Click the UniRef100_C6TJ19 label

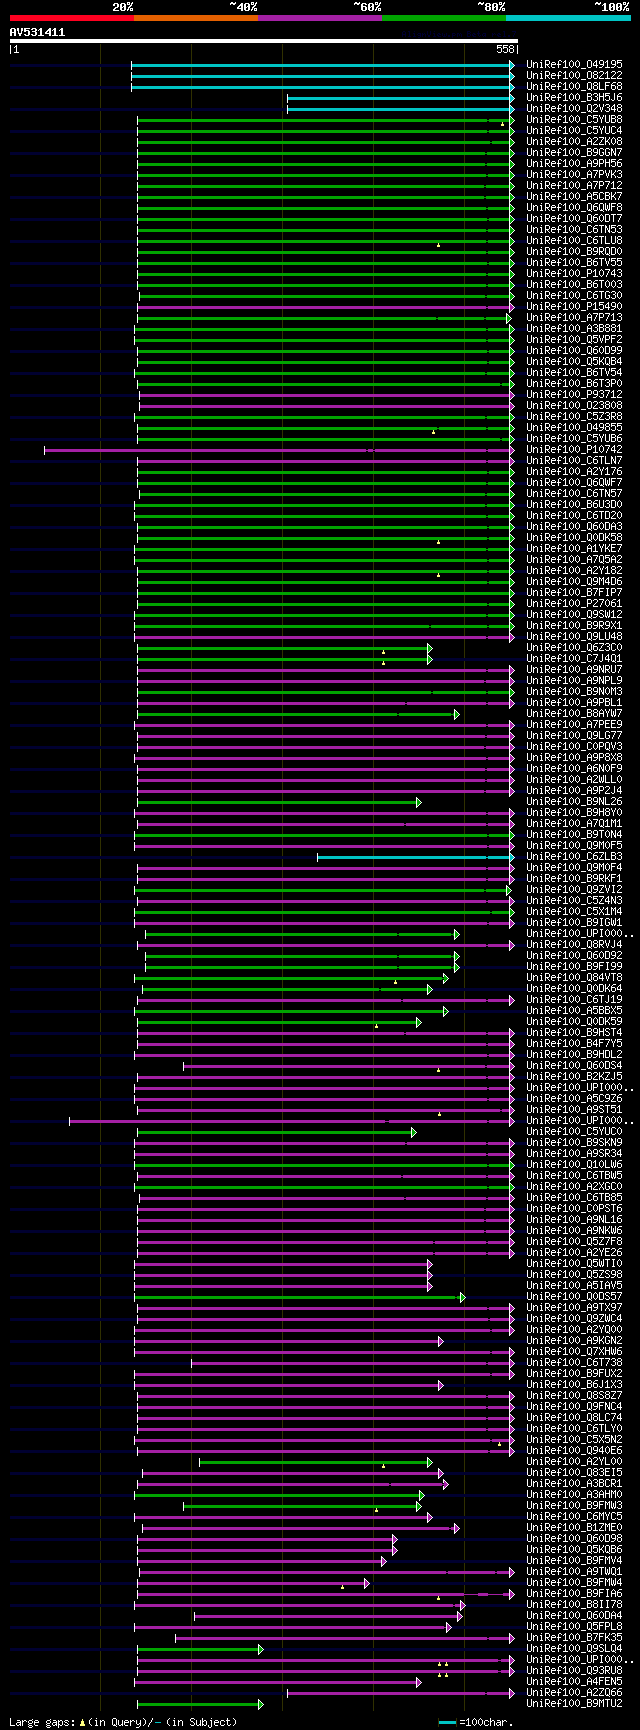(x=574, y=999)
